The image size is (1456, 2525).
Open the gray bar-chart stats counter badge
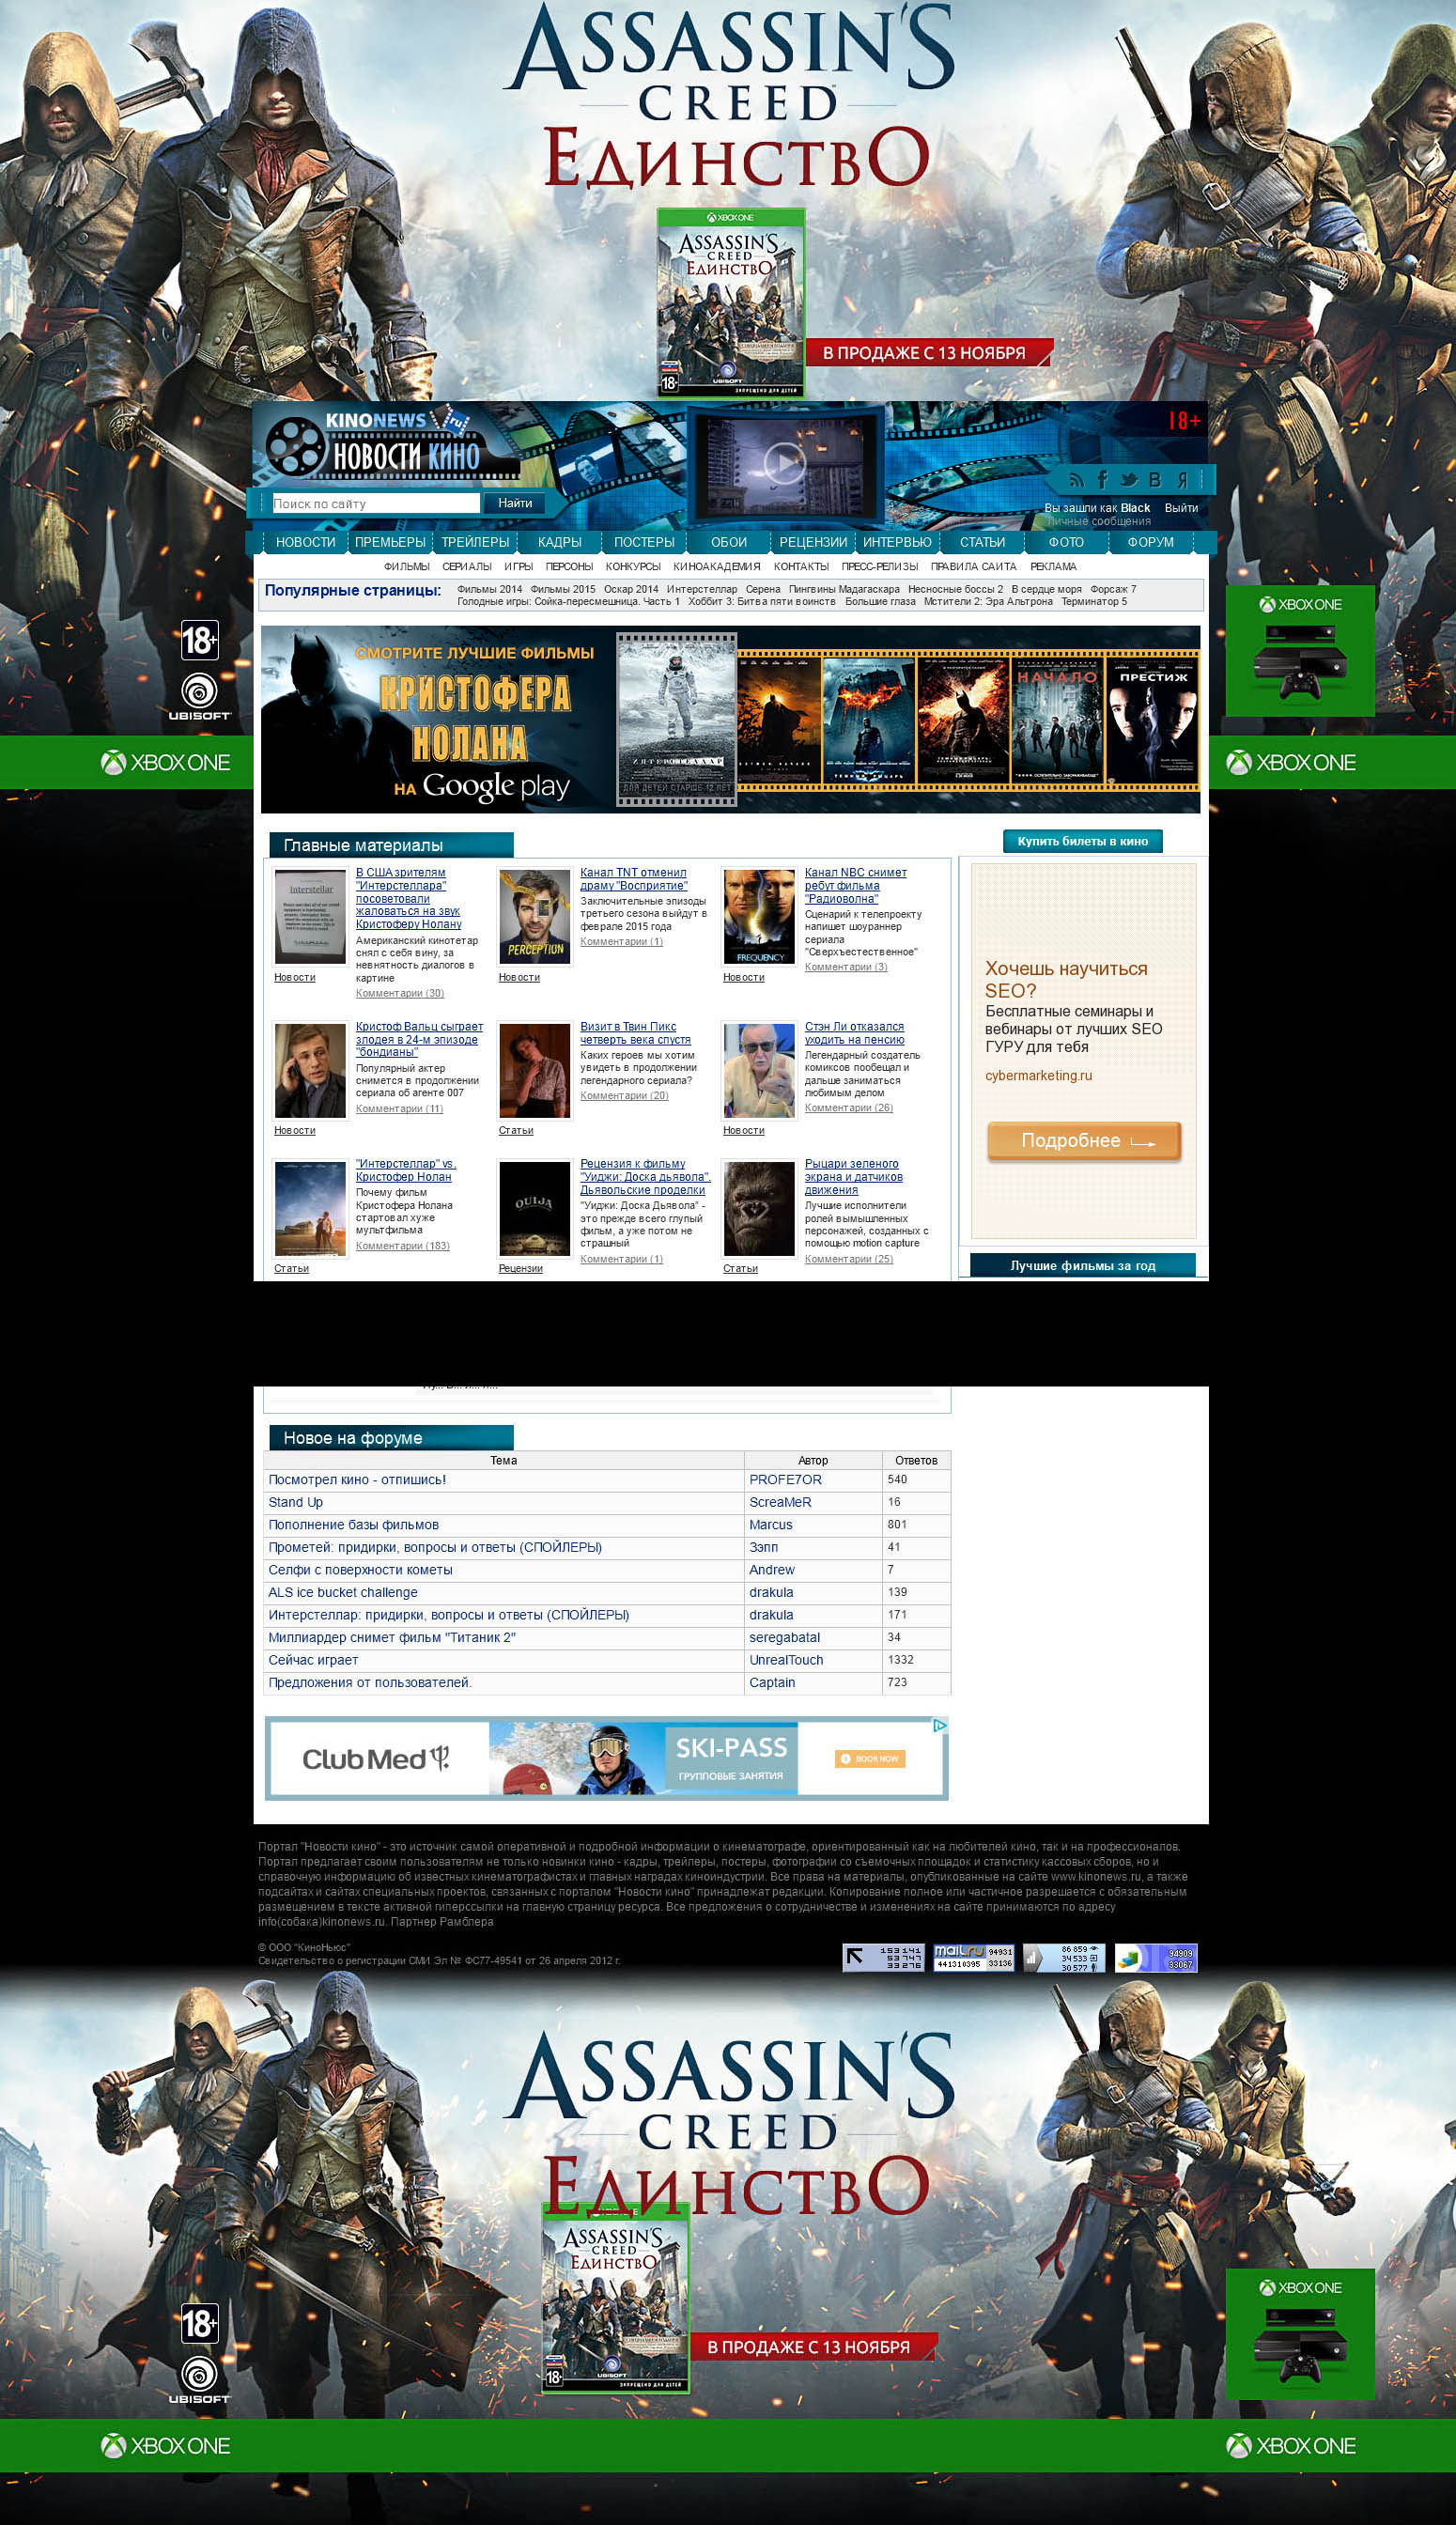tap(1064, 1957)
